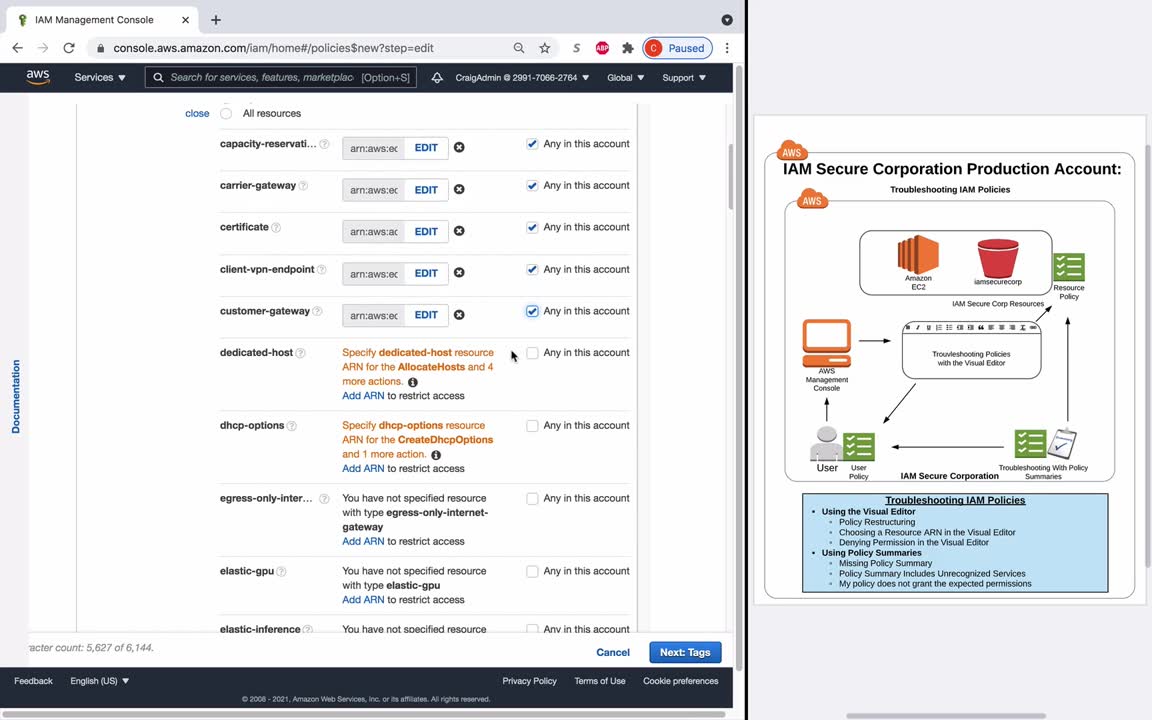Click the Feedback footer link
The height and width of the screenshot is (720, 1152).
click(33, 681)
